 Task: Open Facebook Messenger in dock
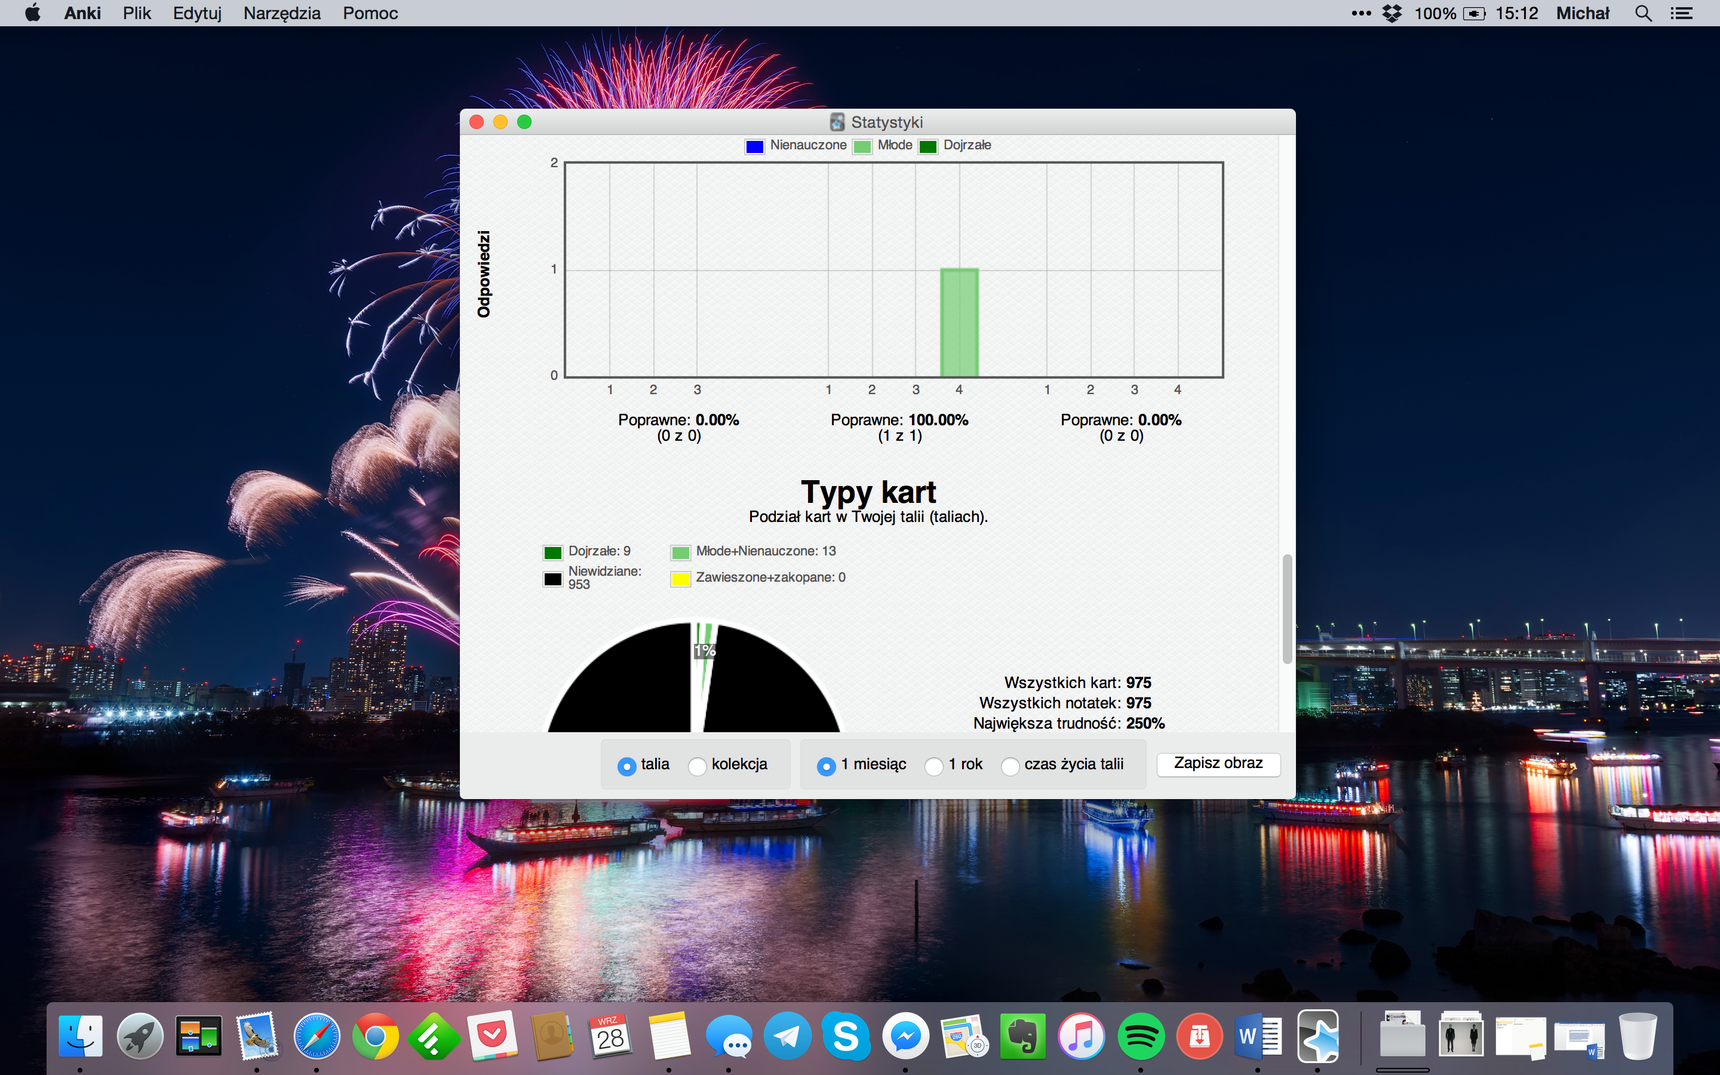click(905, 1037)
